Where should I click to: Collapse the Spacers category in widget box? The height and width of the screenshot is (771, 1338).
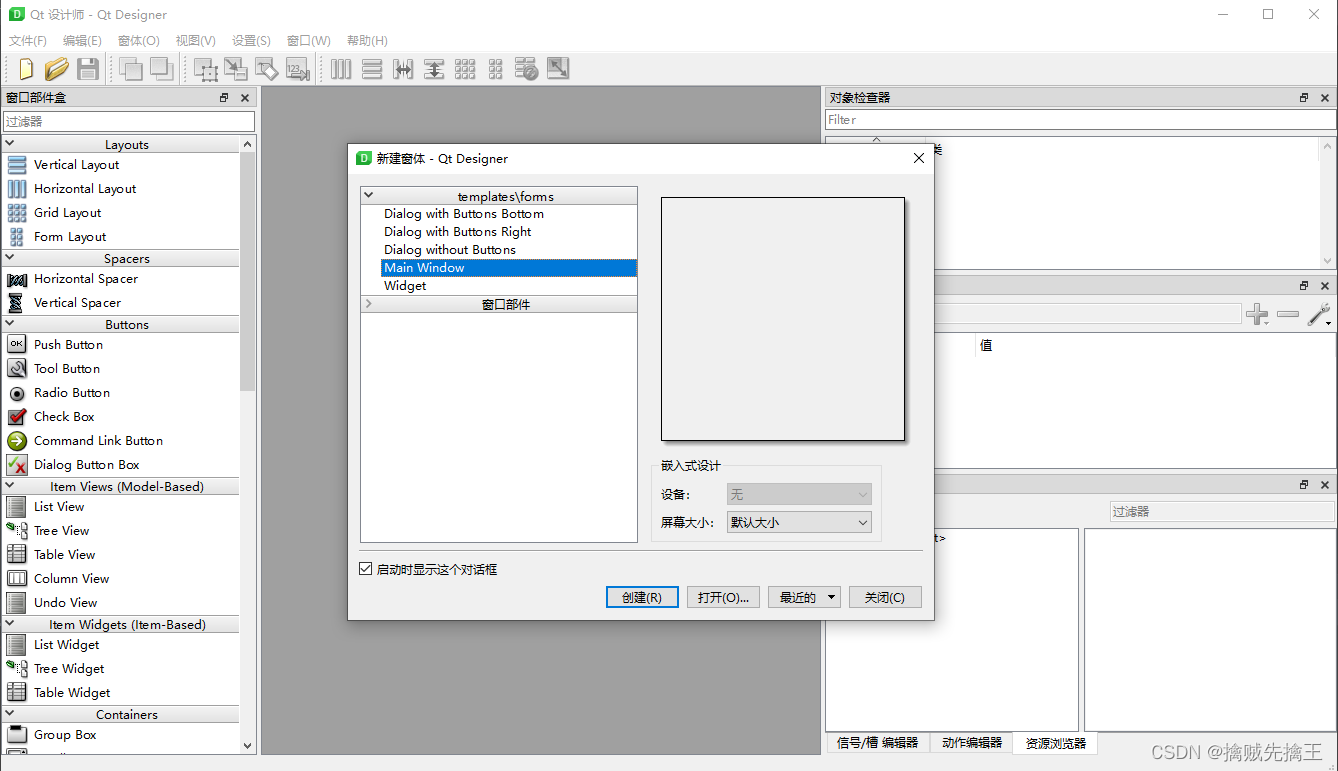click(x=9, y=258)
